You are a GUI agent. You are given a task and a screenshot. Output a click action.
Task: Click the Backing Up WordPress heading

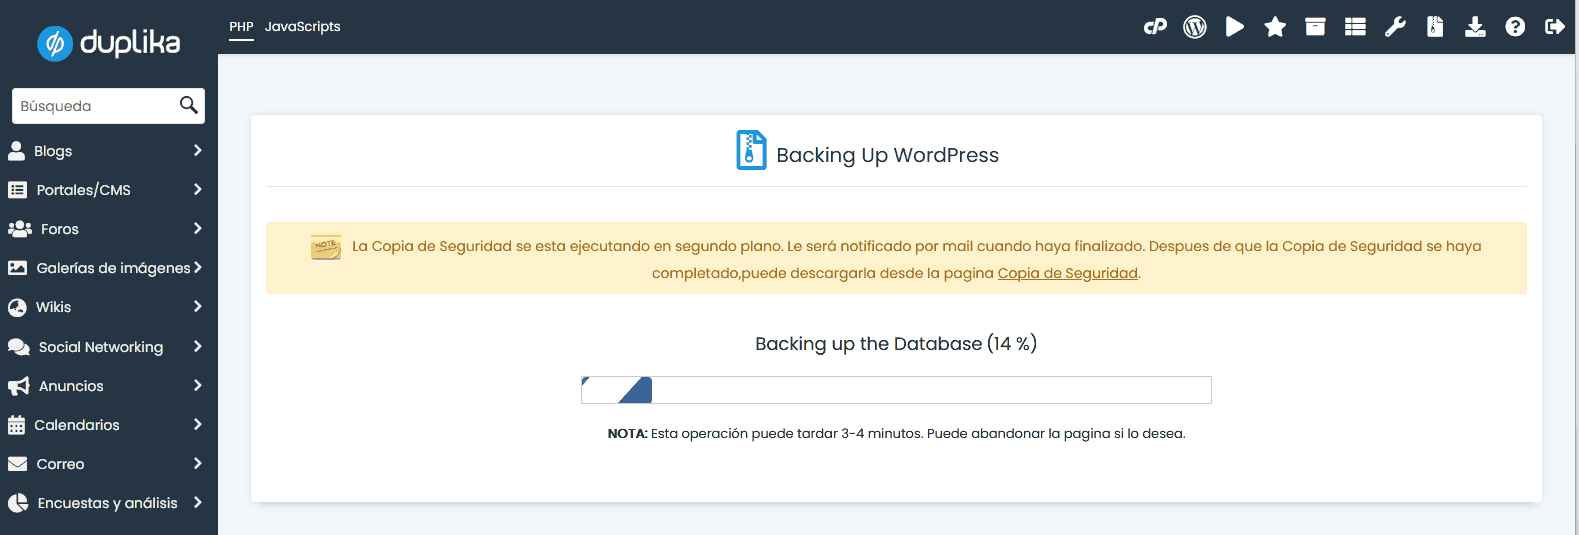coord(888,155)
